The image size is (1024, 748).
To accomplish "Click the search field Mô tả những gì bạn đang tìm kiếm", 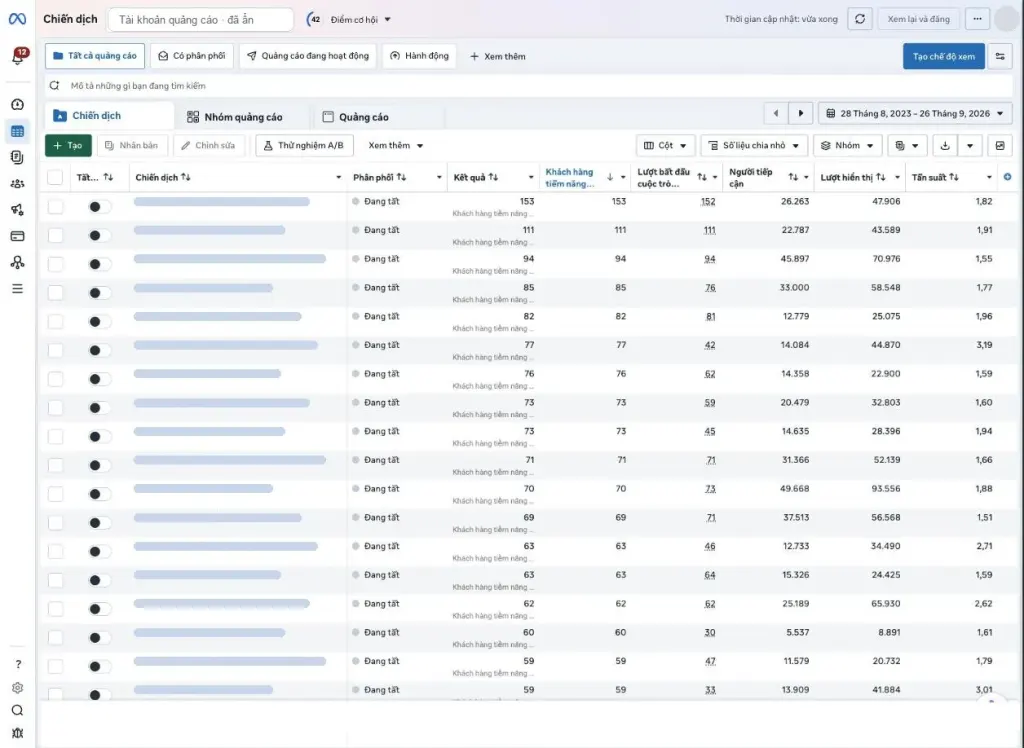I will pyautogui.click(x=529, y=86).
